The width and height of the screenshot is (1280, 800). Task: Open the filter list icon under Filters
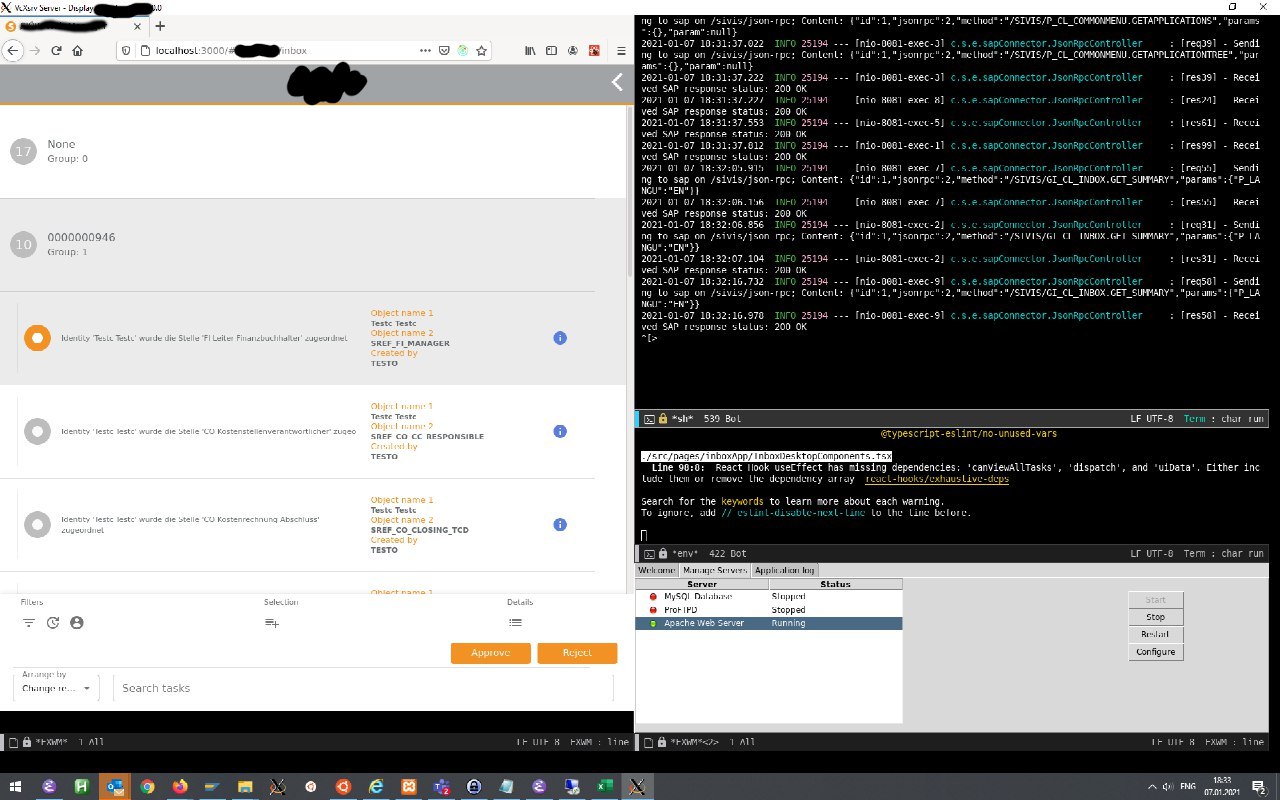(28, 623)
